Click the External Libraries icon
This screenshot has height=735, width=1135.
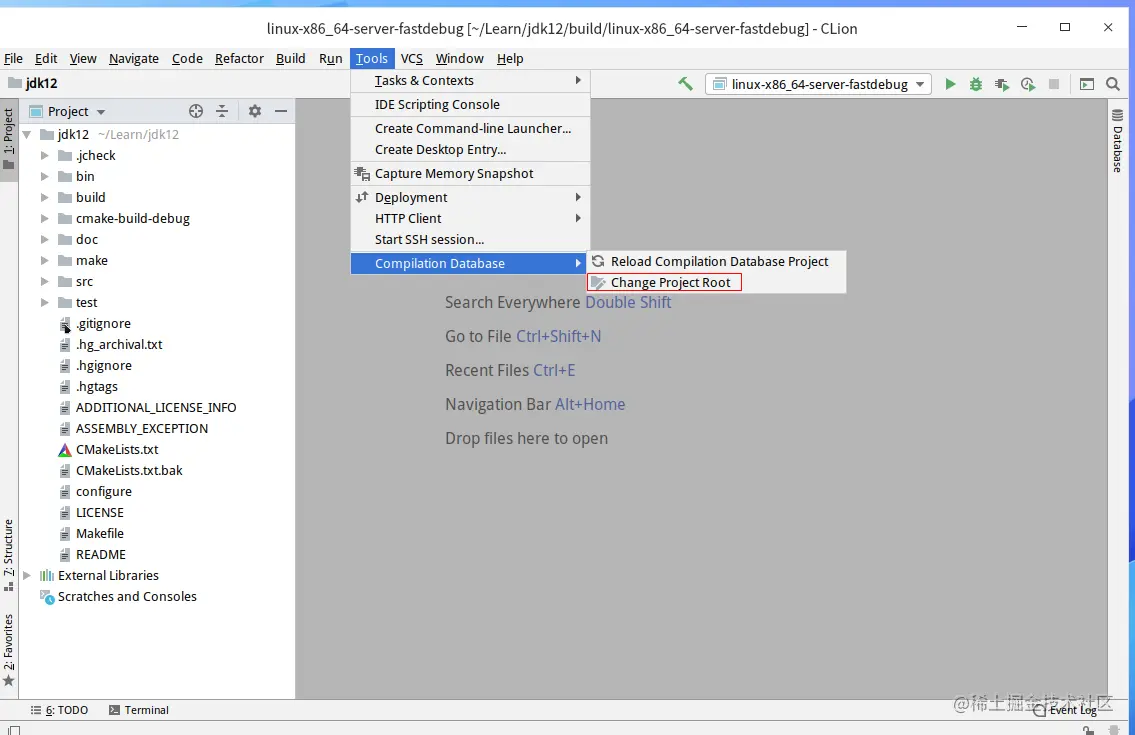point(46,576)
